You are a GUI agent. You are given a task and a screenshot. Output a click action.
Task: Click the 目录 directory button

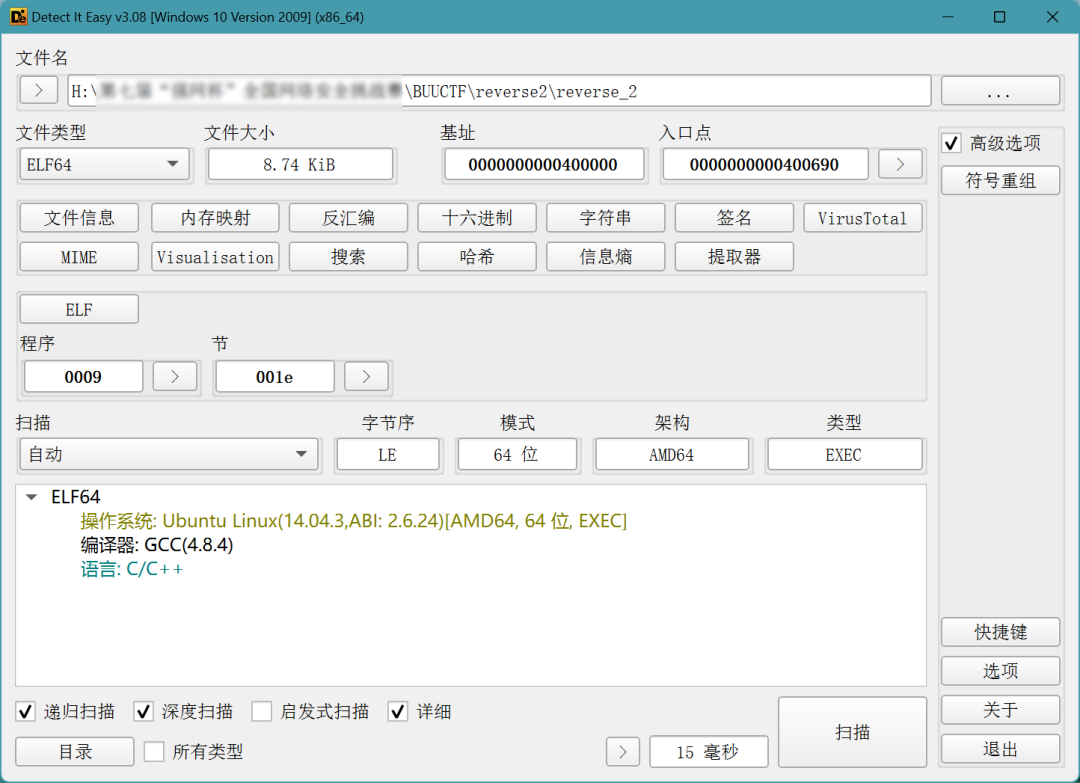pyautogui.click(x=74, y=751)
